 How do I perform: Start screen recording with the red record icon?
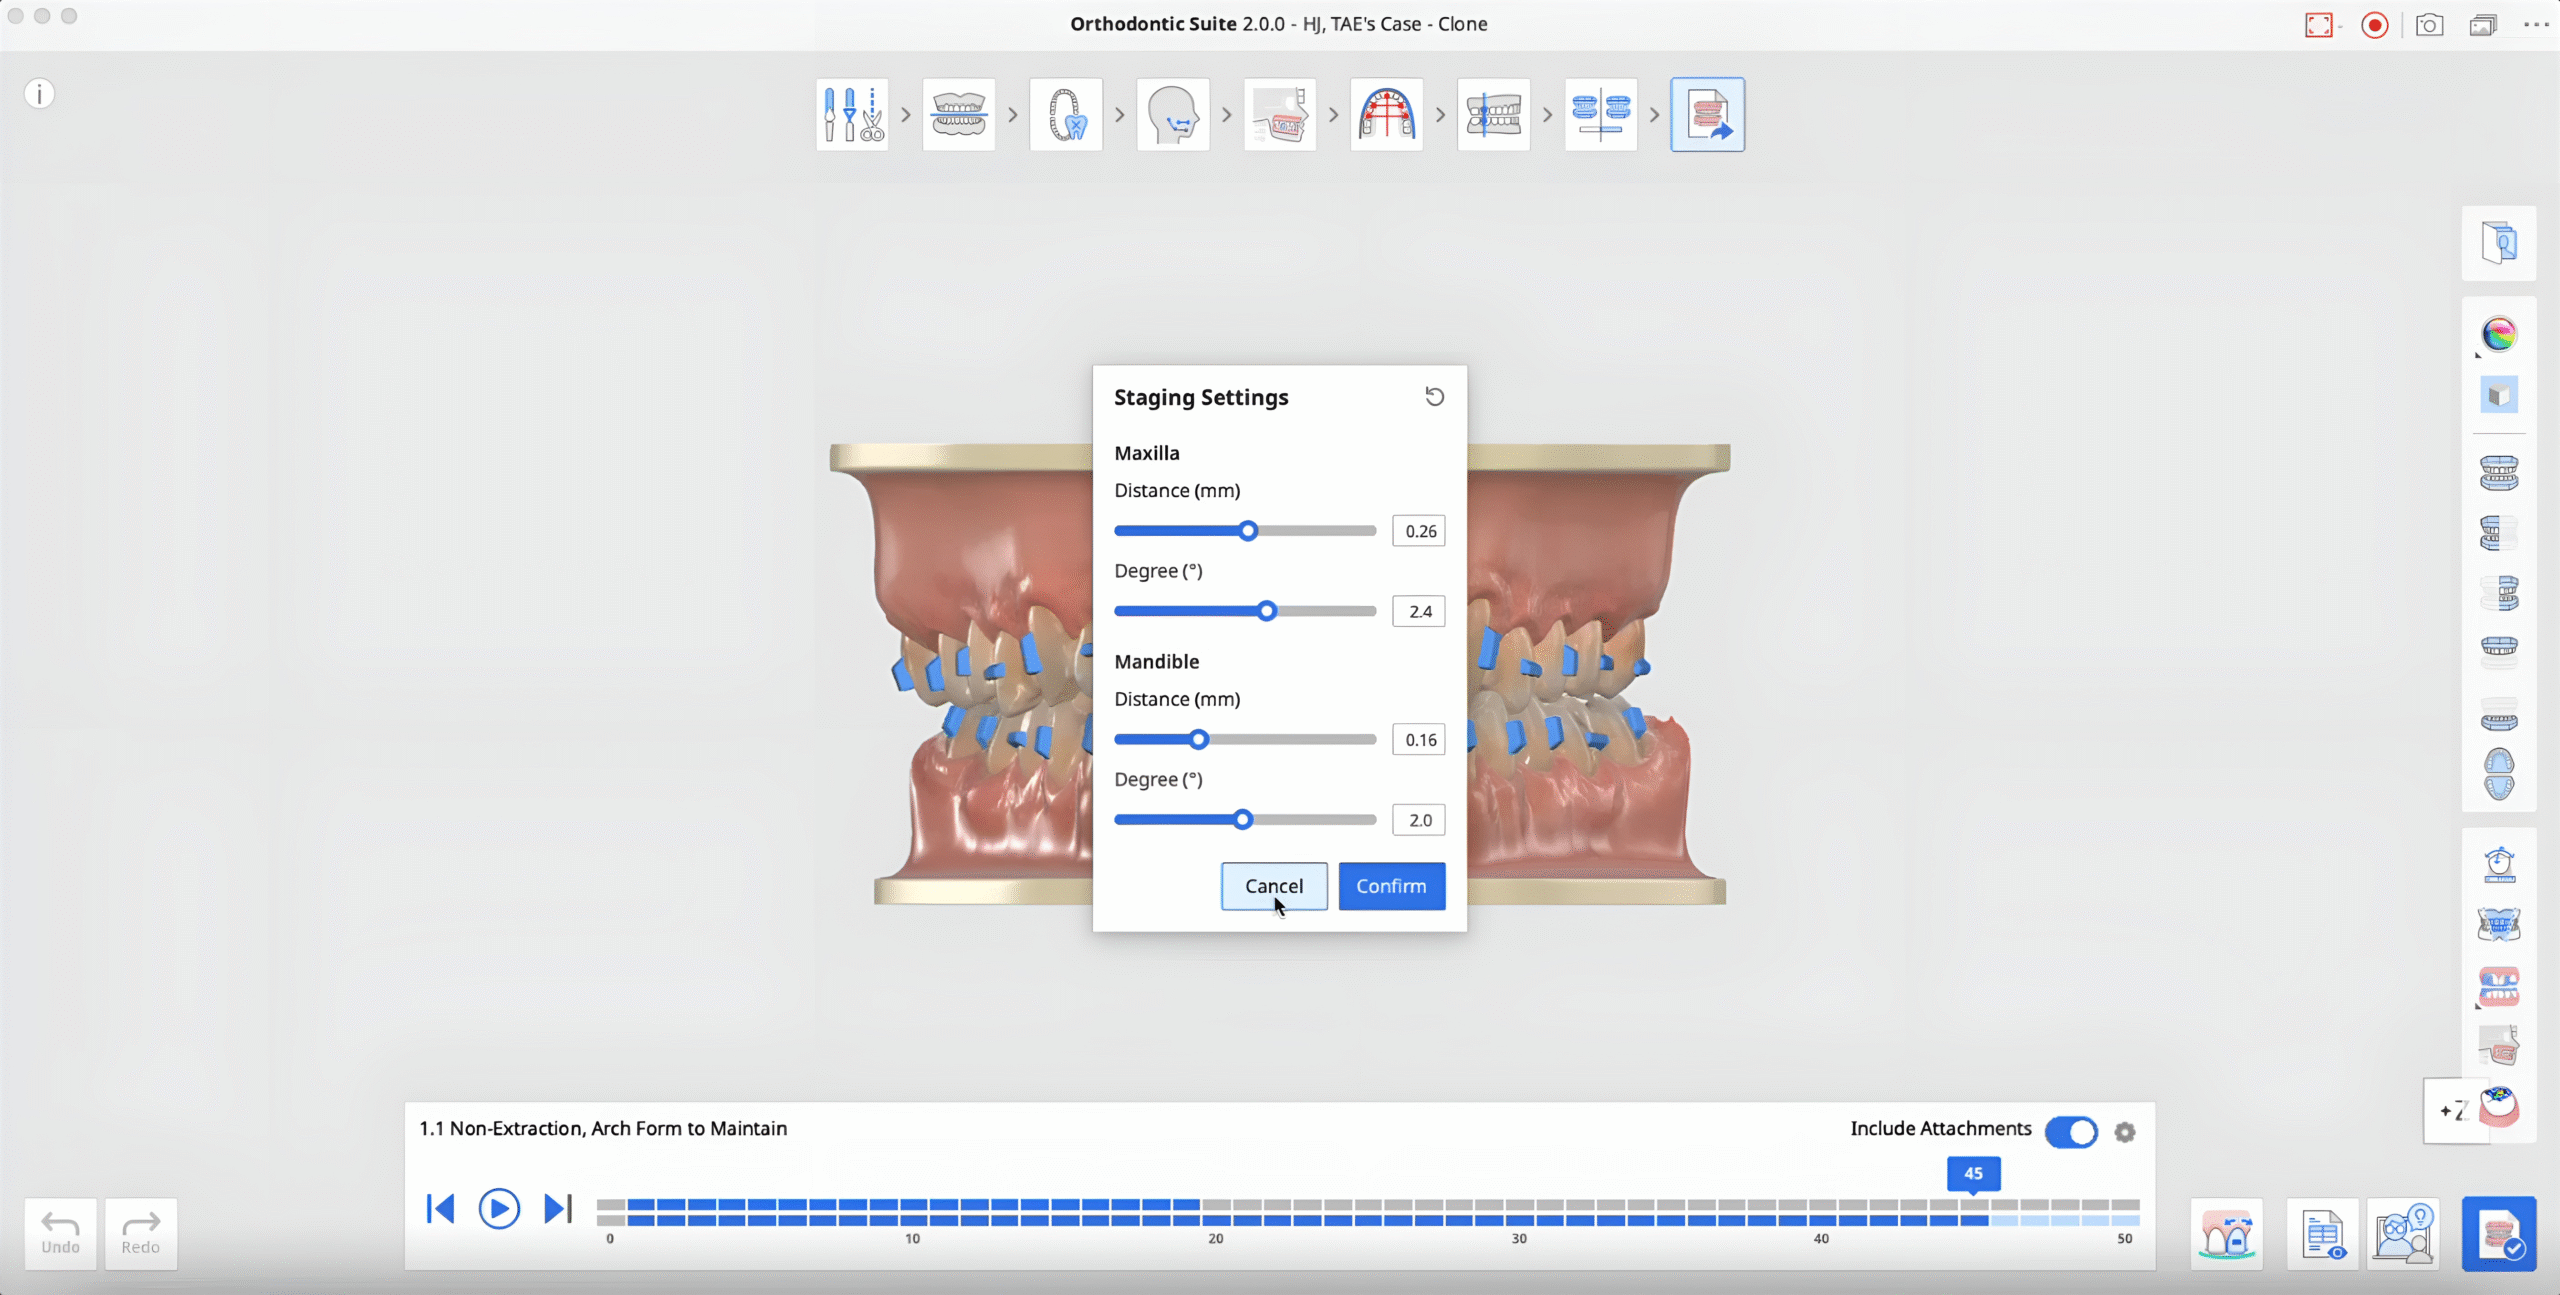pos(2374,25)
